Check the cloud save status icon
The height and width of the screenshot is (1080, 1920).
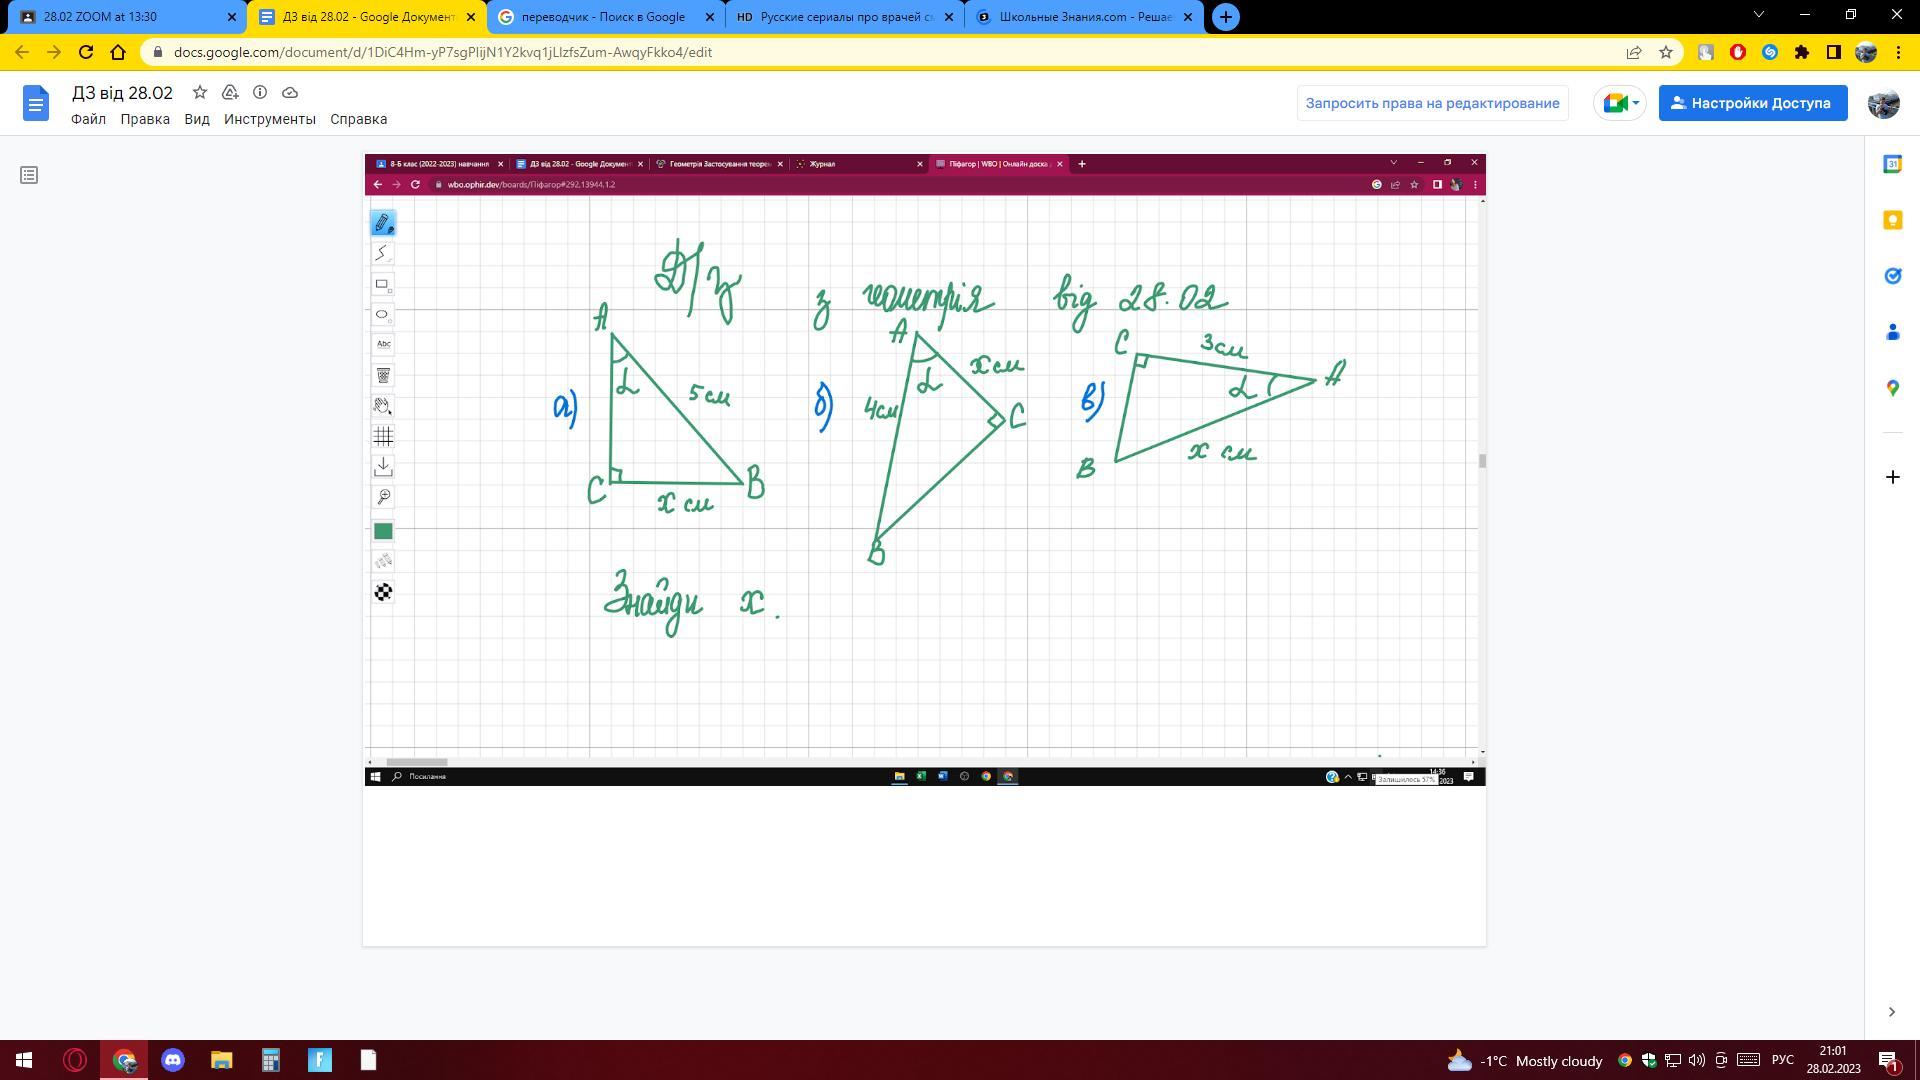[x=290, y=92]
